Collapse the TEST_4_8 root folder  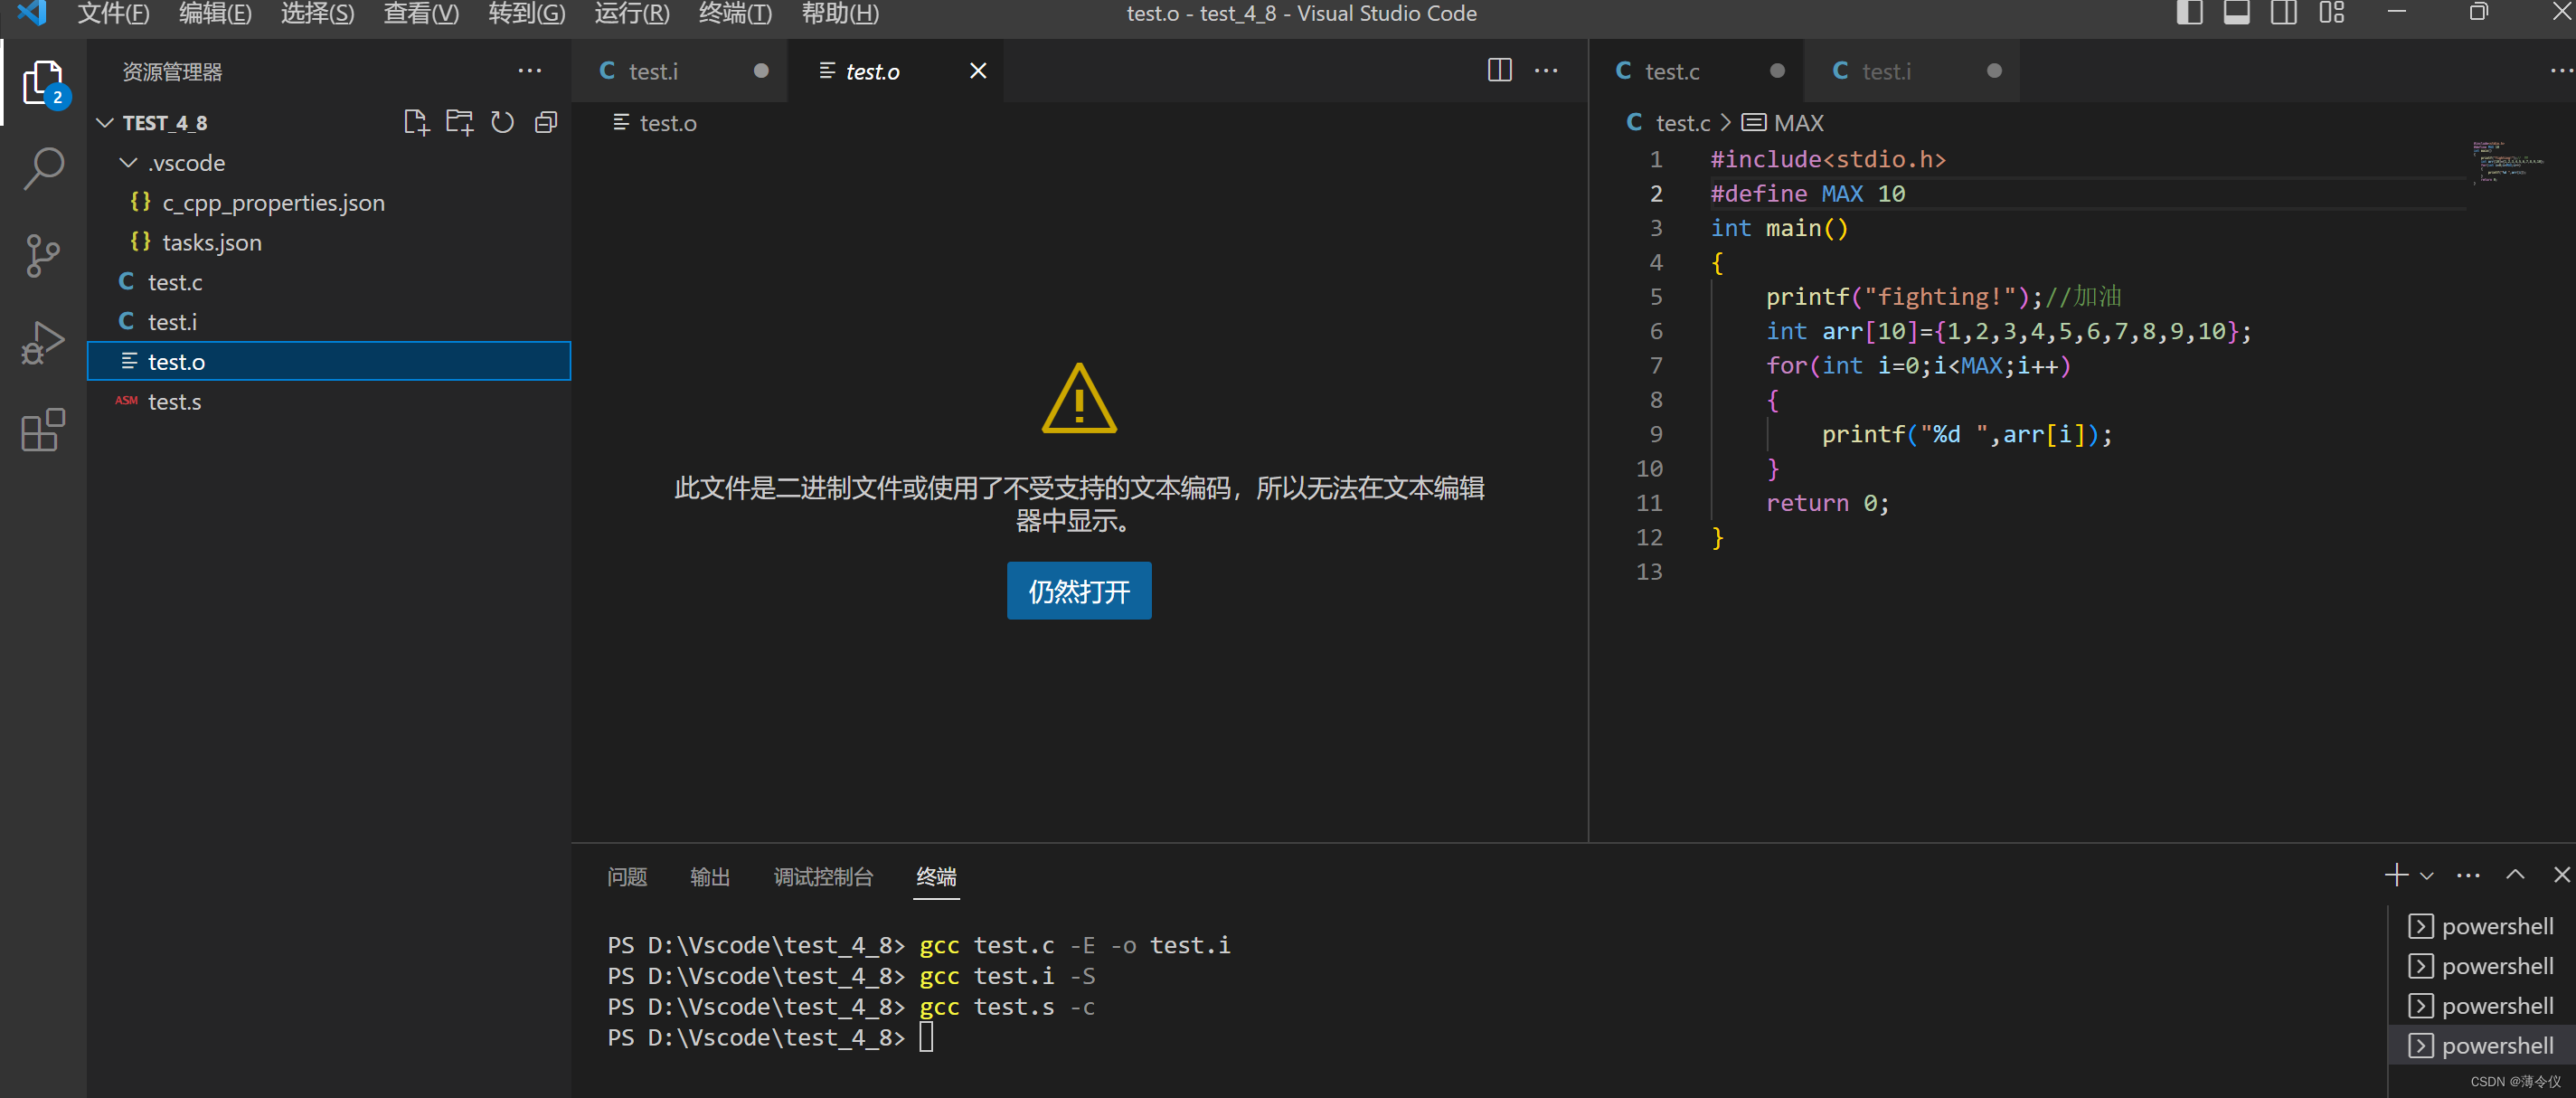point(105,123)
